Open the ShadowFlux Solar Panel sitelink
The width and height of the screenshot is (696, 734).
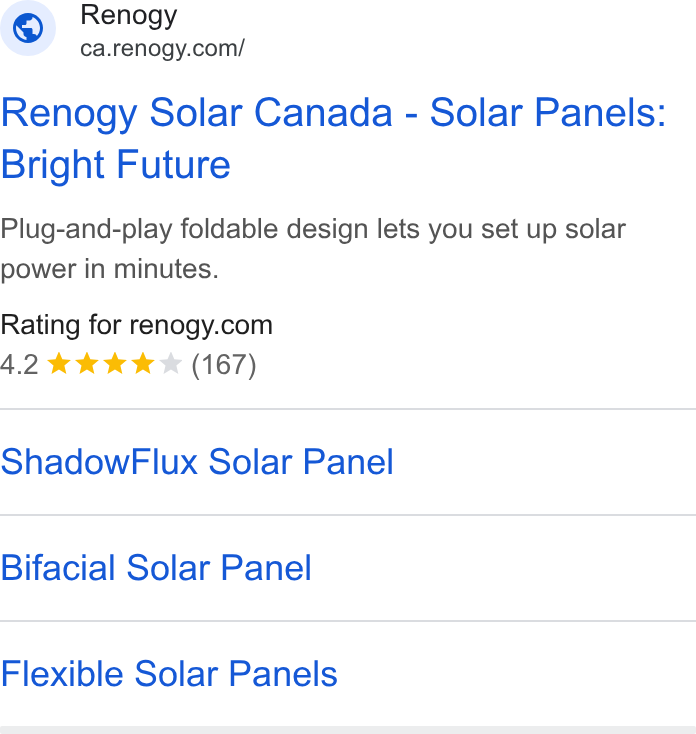(x=197, y=462)
